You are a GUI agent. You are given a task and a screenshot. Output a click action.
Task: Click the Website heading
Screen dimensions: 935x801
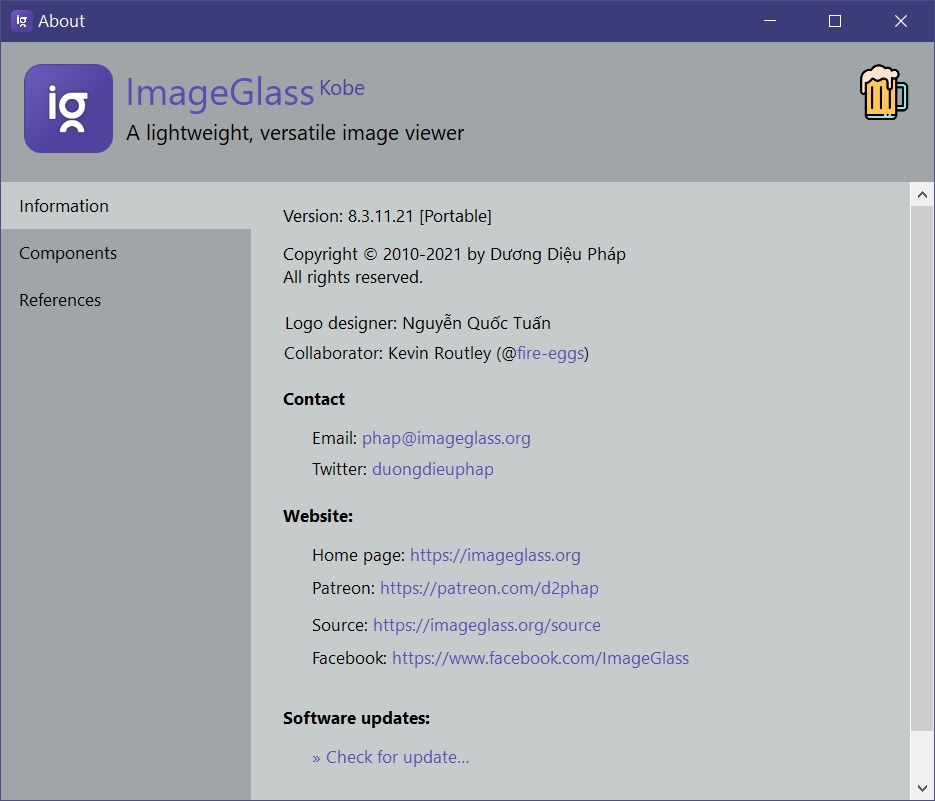coord(318,516)
